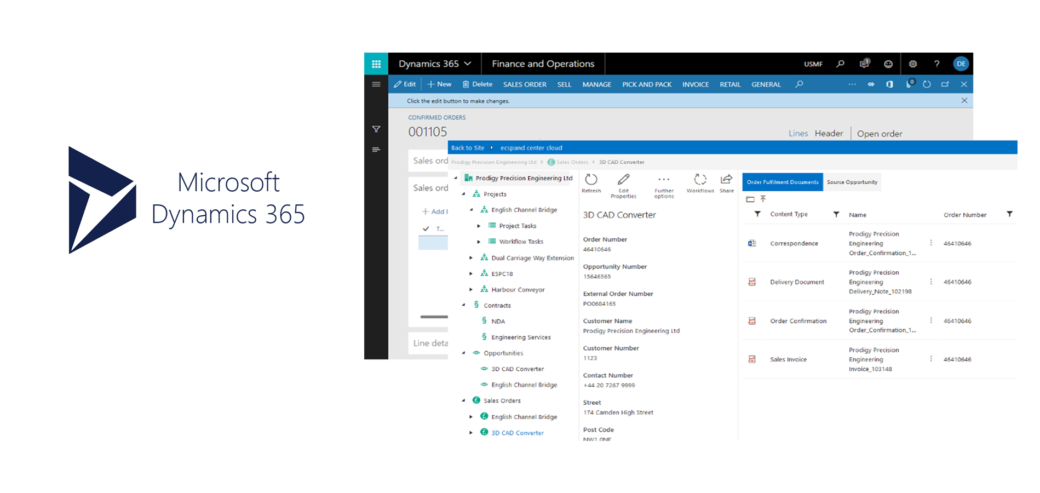Click the Back to Site link

pyautogui.click(x=468, y=147)
